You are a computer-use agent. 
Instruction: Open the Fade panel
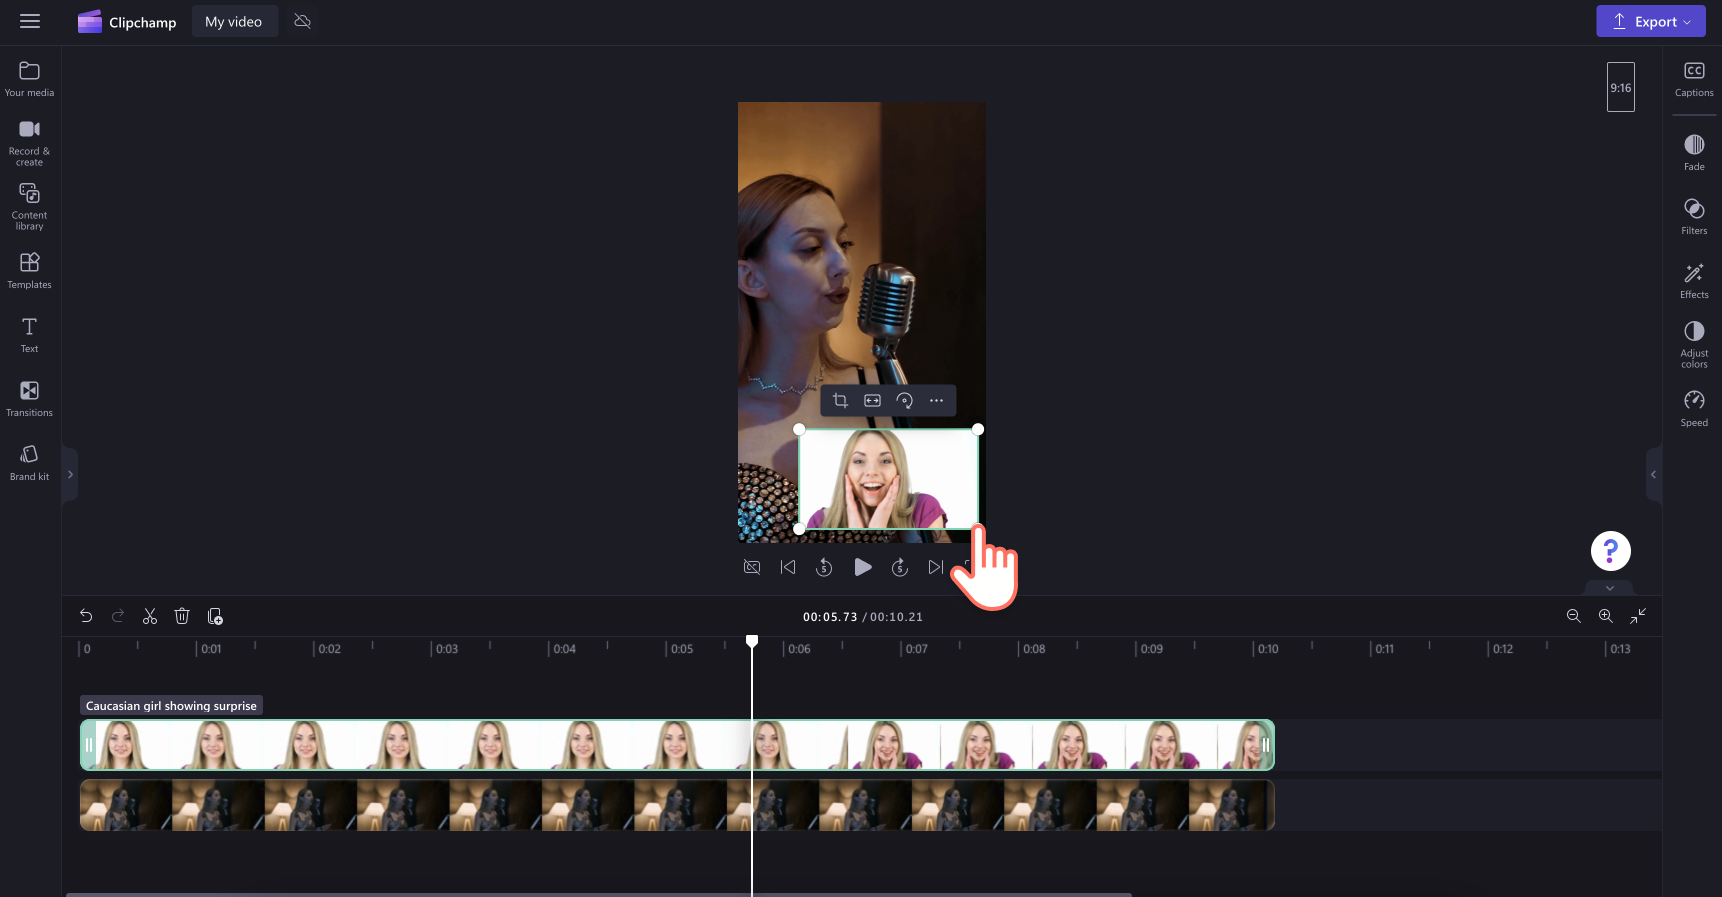(x=1694, y=153)
